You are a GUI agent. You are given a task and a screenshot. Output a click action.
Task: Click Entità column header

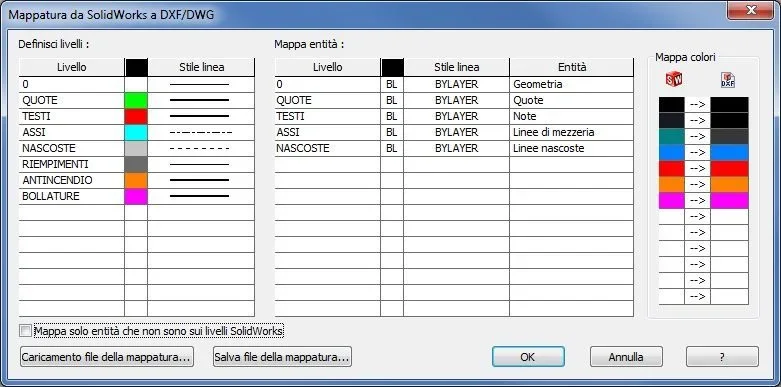click(571, 67)
